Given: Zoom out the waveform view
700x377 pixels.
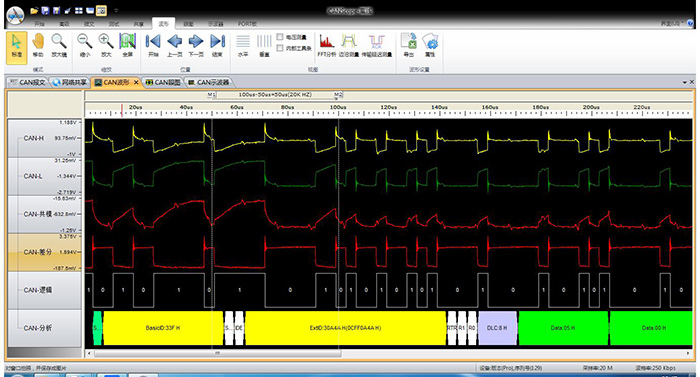Looking at the screenshot, I should [84, 46].
